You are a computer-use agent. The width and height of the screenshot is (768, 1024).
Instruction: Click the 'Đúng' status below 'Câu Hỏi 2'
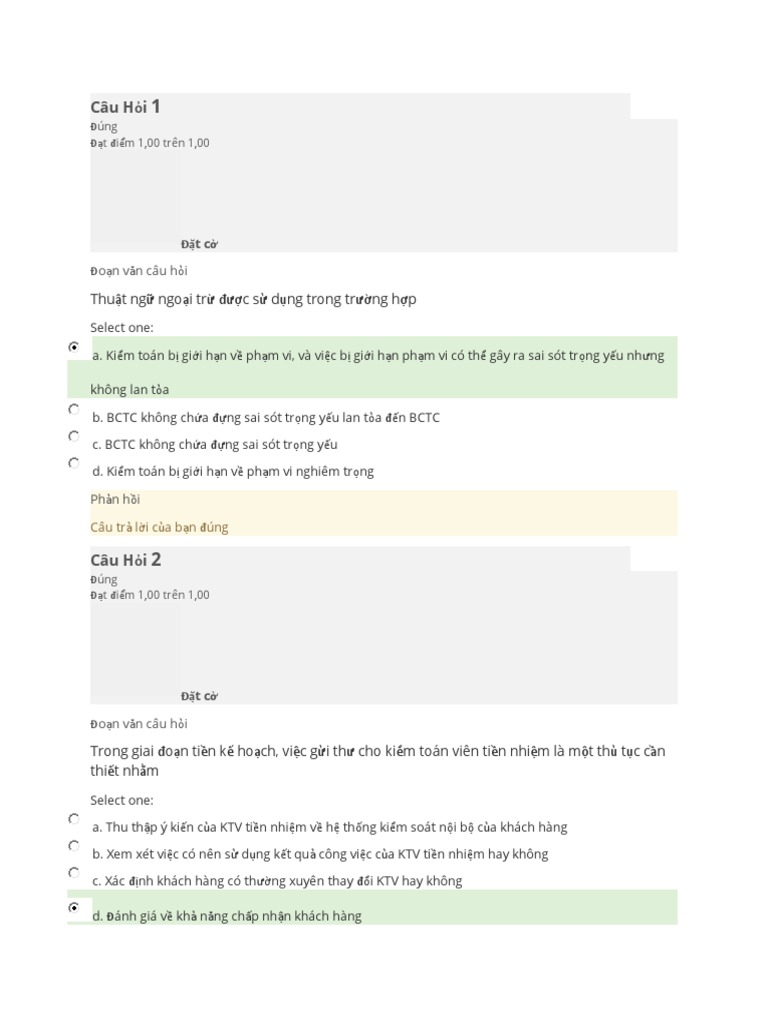(103, 579)
